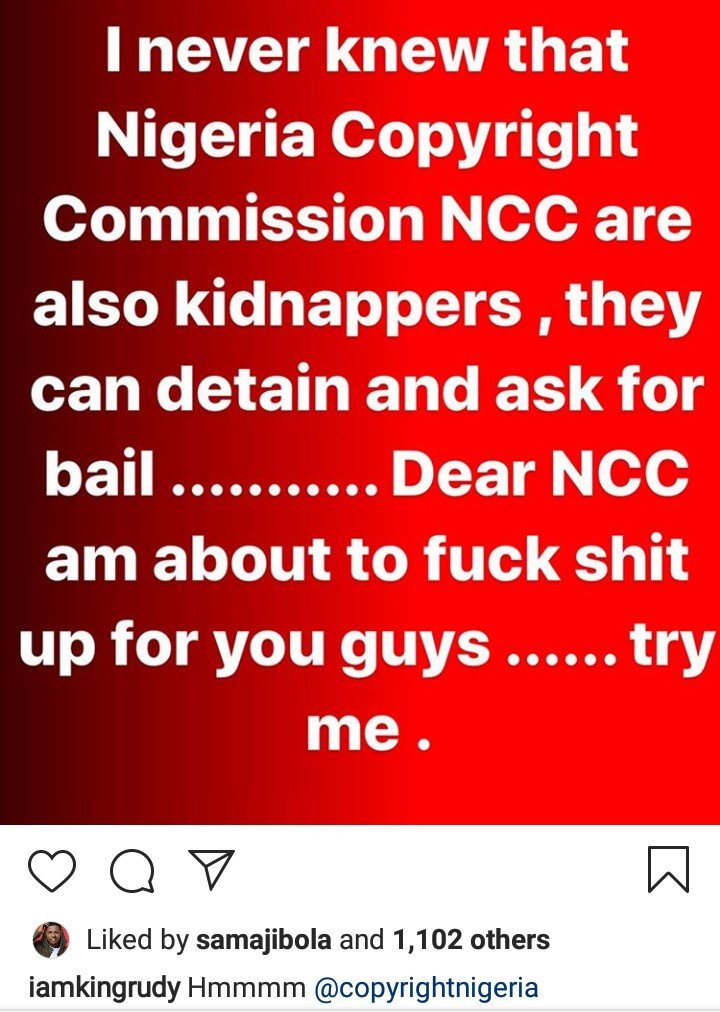Click the 'Liked by' text
The image size is (720, 1012).
click(x=137, y=940)
